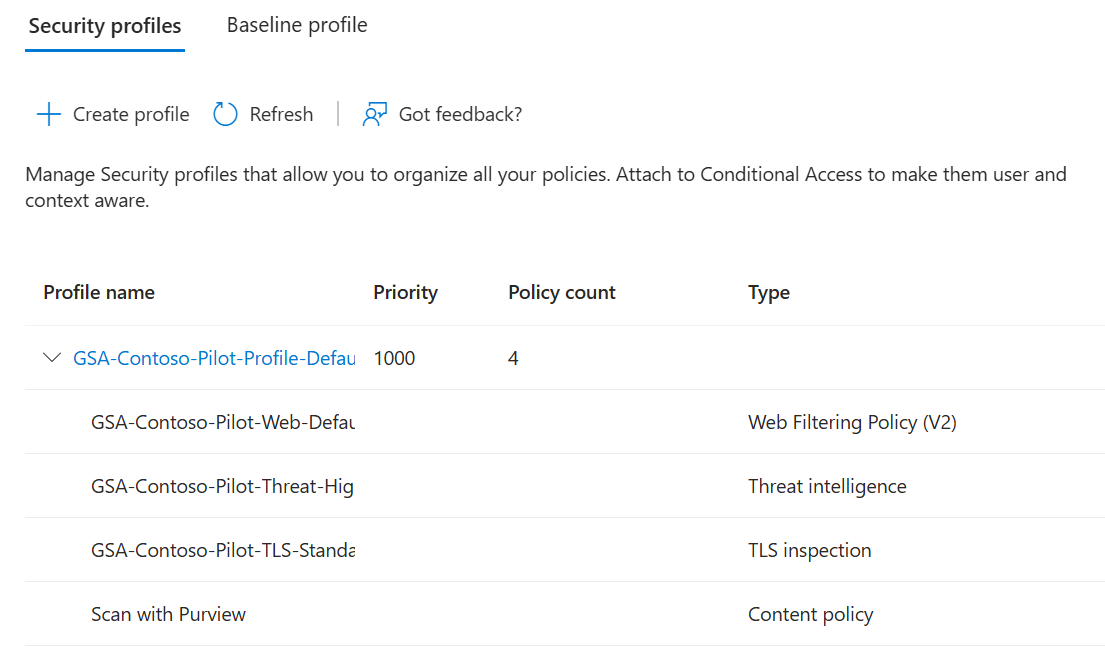Image resolution: width=1105 pixels, height=663 pixels.
Task: Open the GSA-Contoso-Pilot-Profile-Defau profile link
Action: 214,358
